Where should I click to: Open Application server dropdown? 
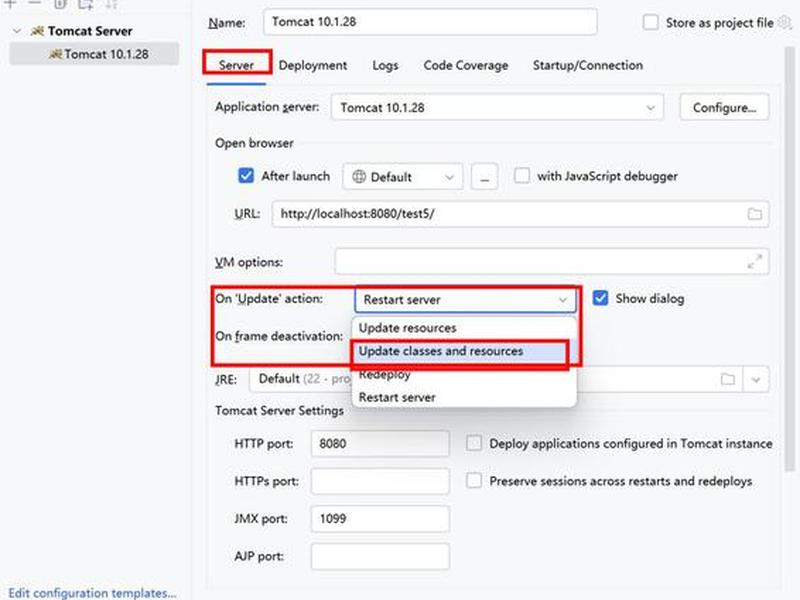tap(497, 107)
